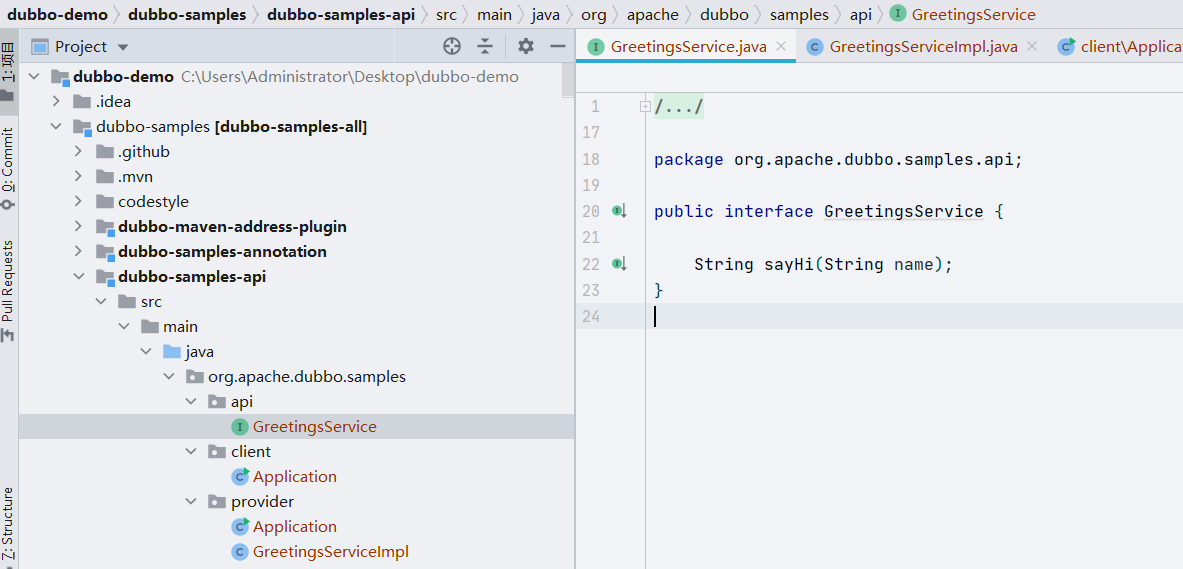Close the GreetingsServiceImpl.java tab

(x=1031, y=46)
